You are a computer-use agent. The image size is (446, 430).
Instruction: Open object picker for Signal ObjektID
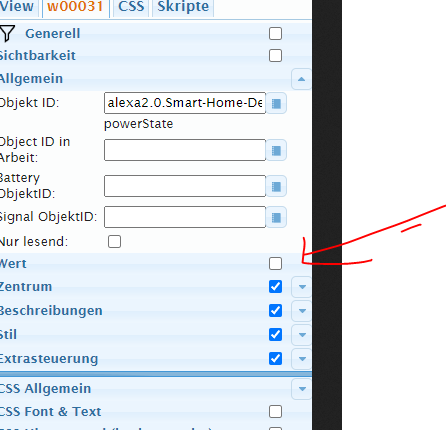[x=276, y=217]
